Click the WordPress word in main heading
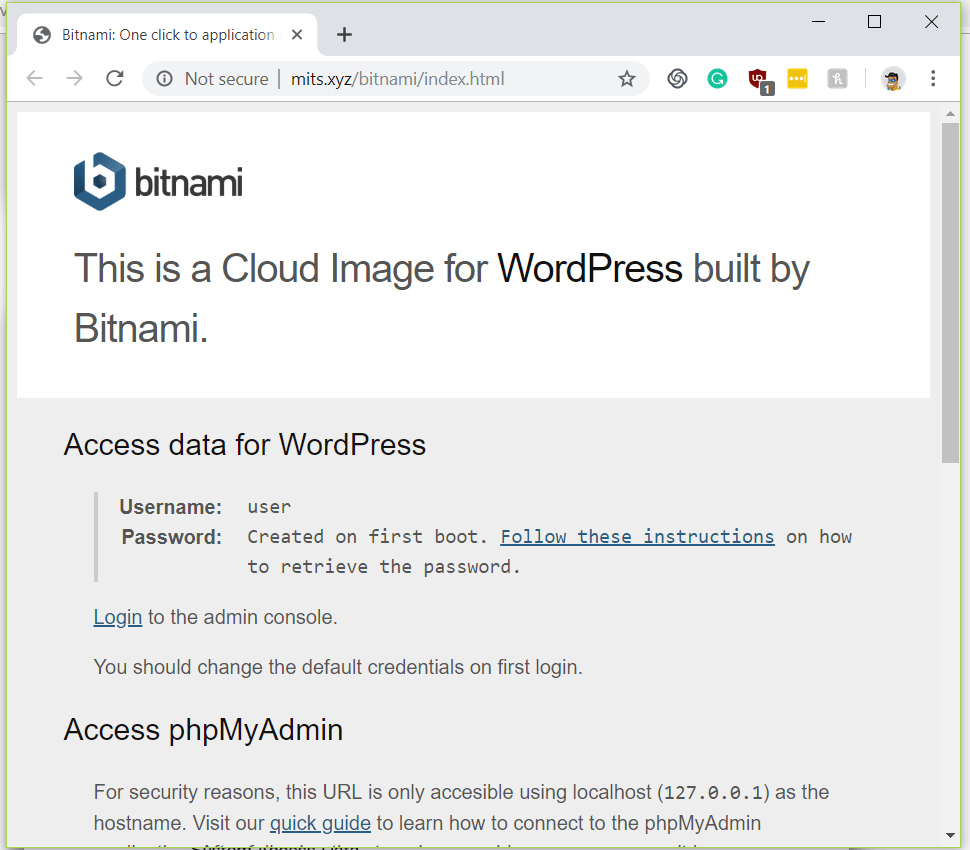Viewport: 970px width, 850px height. point(590,268)
